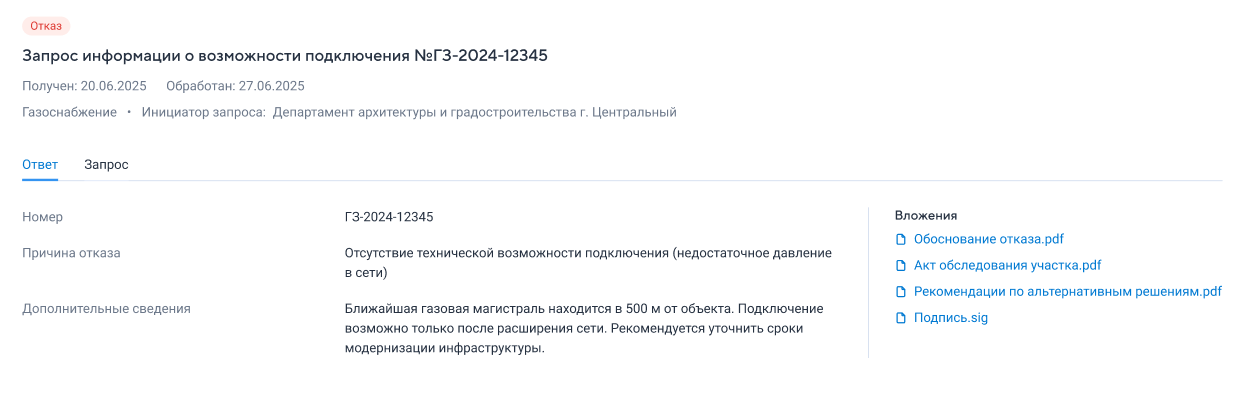Open the Подпись.sig signature file
Image resolution: width=1255 pixels, height=396 pixels.
coord(950,318)
